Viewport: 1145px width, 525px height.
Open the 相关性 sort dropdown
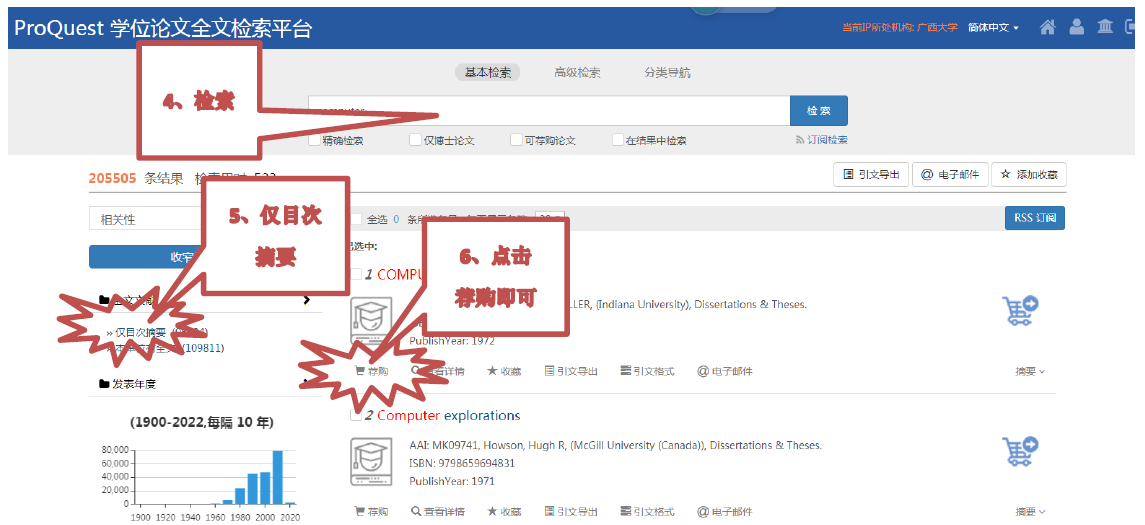(146, 219)
